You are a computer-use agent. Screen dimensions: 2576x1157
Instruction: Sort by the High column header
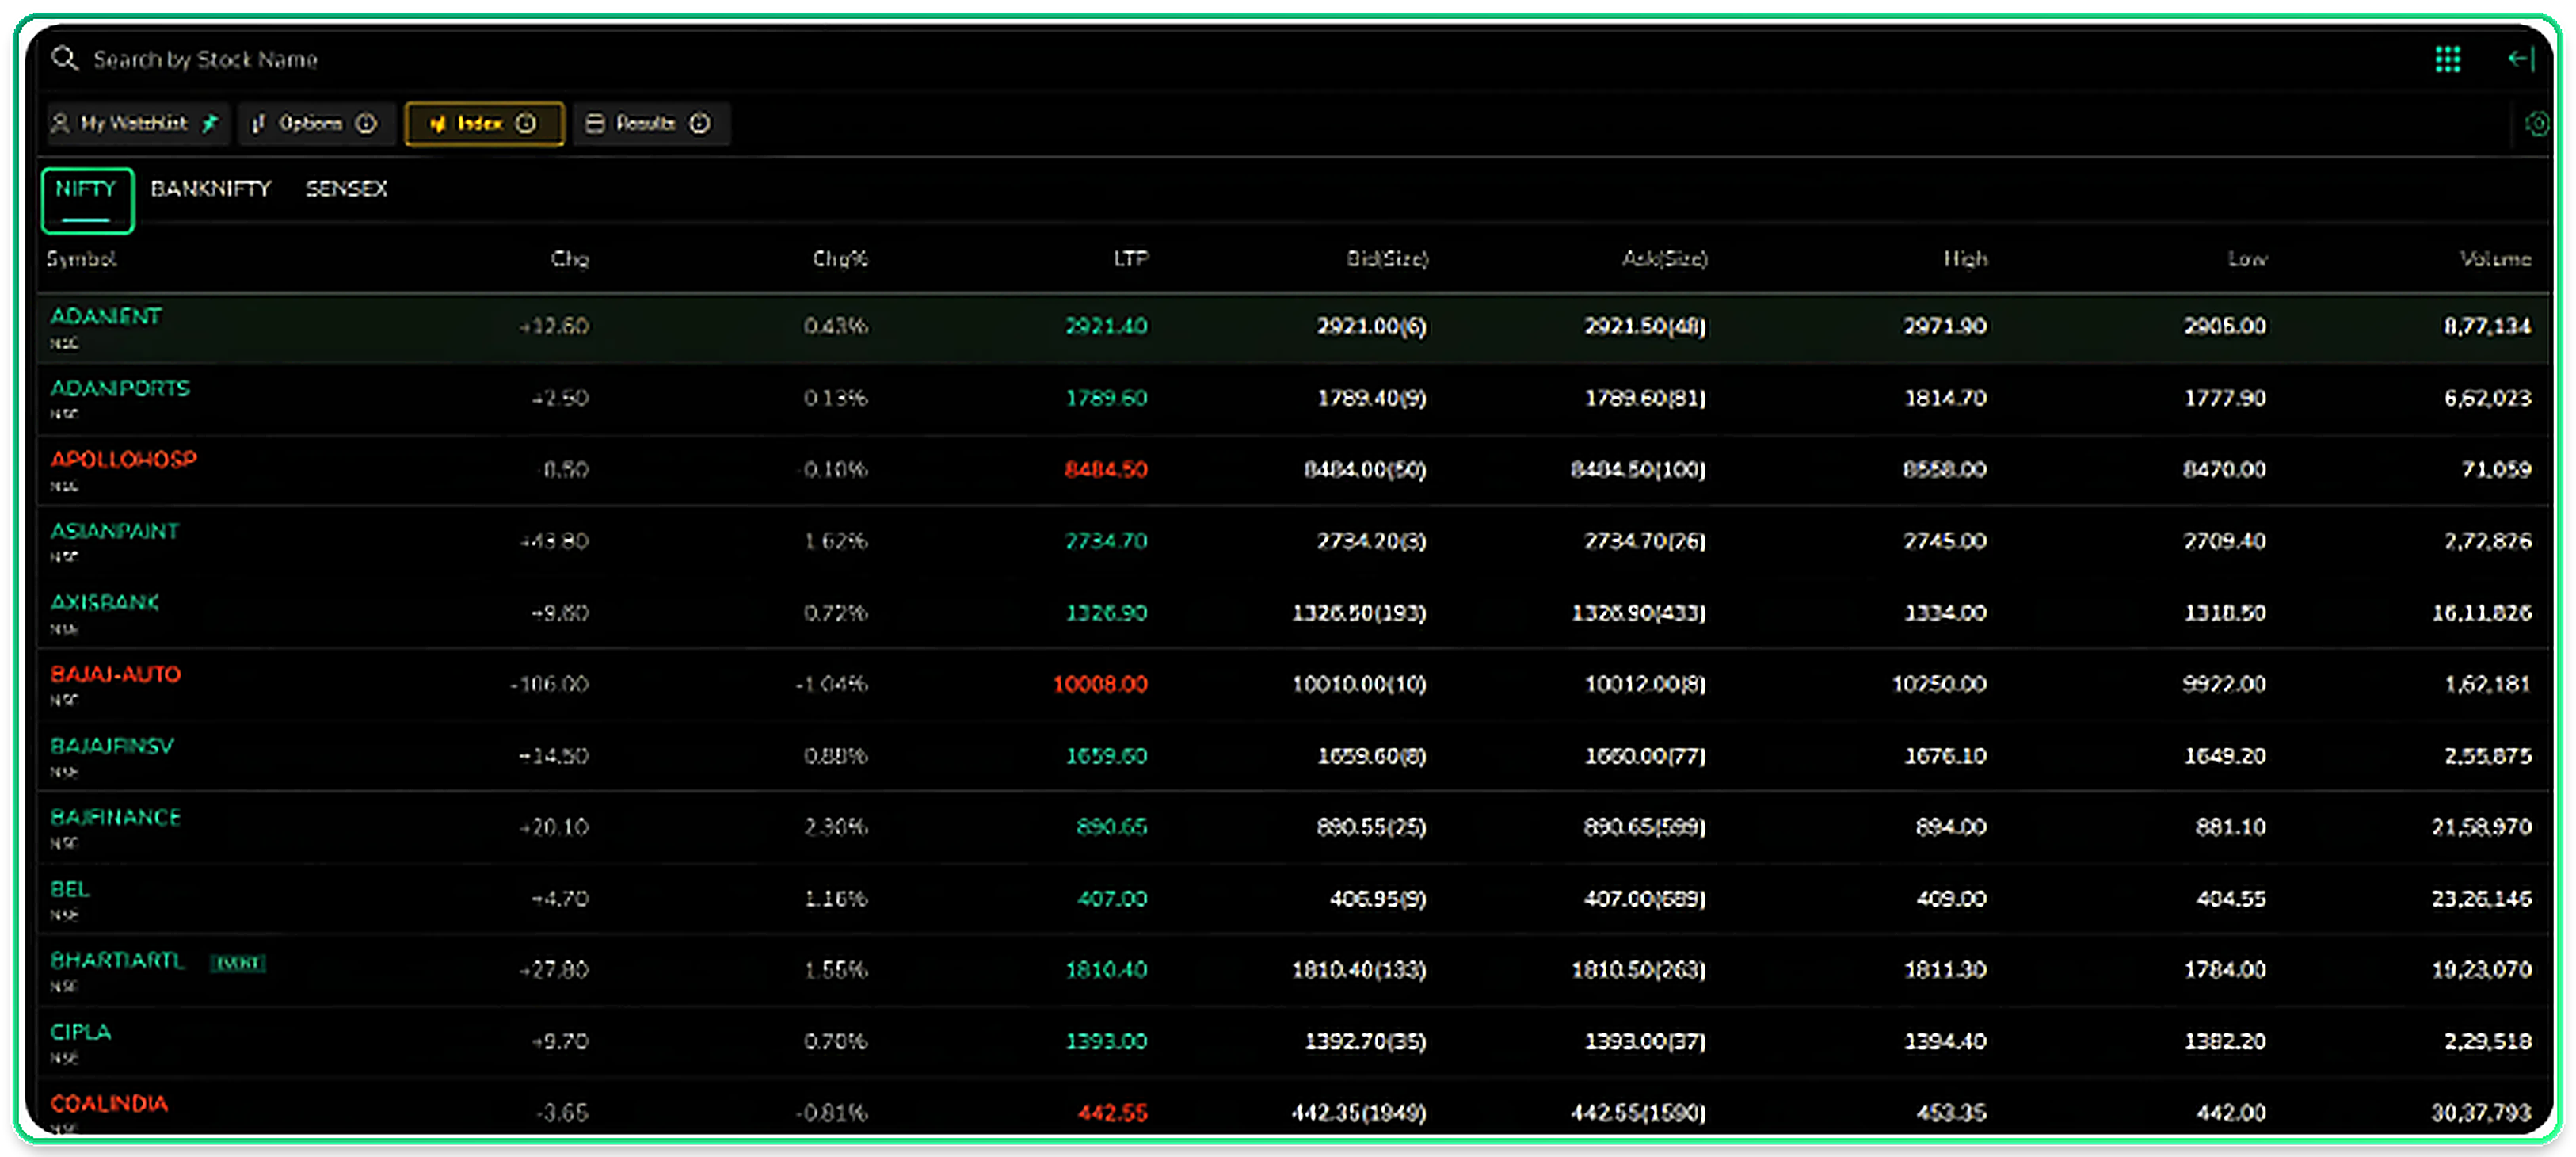(x=1965, y=259)
